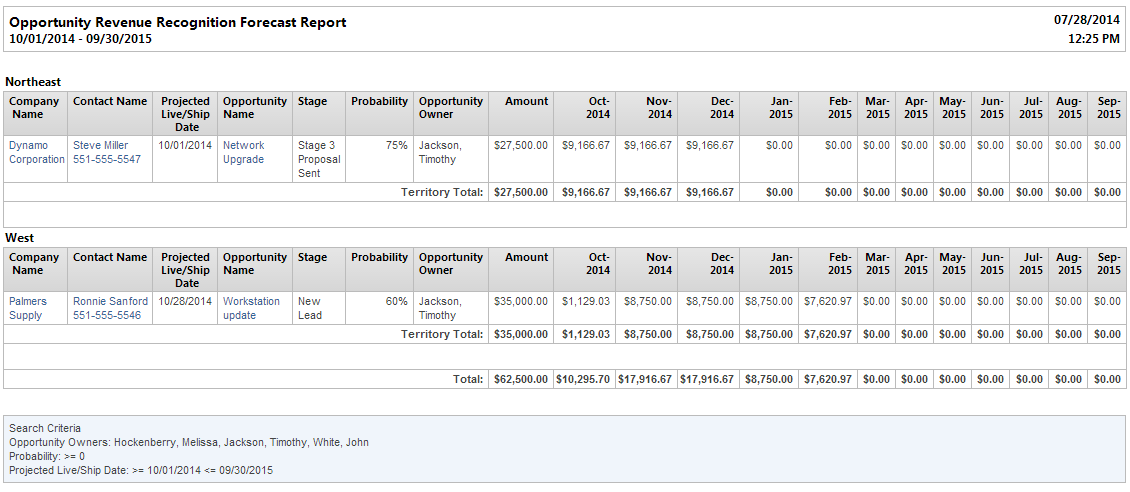The image size is (1130, 492).
Task: Open the Dynamo Corporation company link
Action: tap(37, 152)
